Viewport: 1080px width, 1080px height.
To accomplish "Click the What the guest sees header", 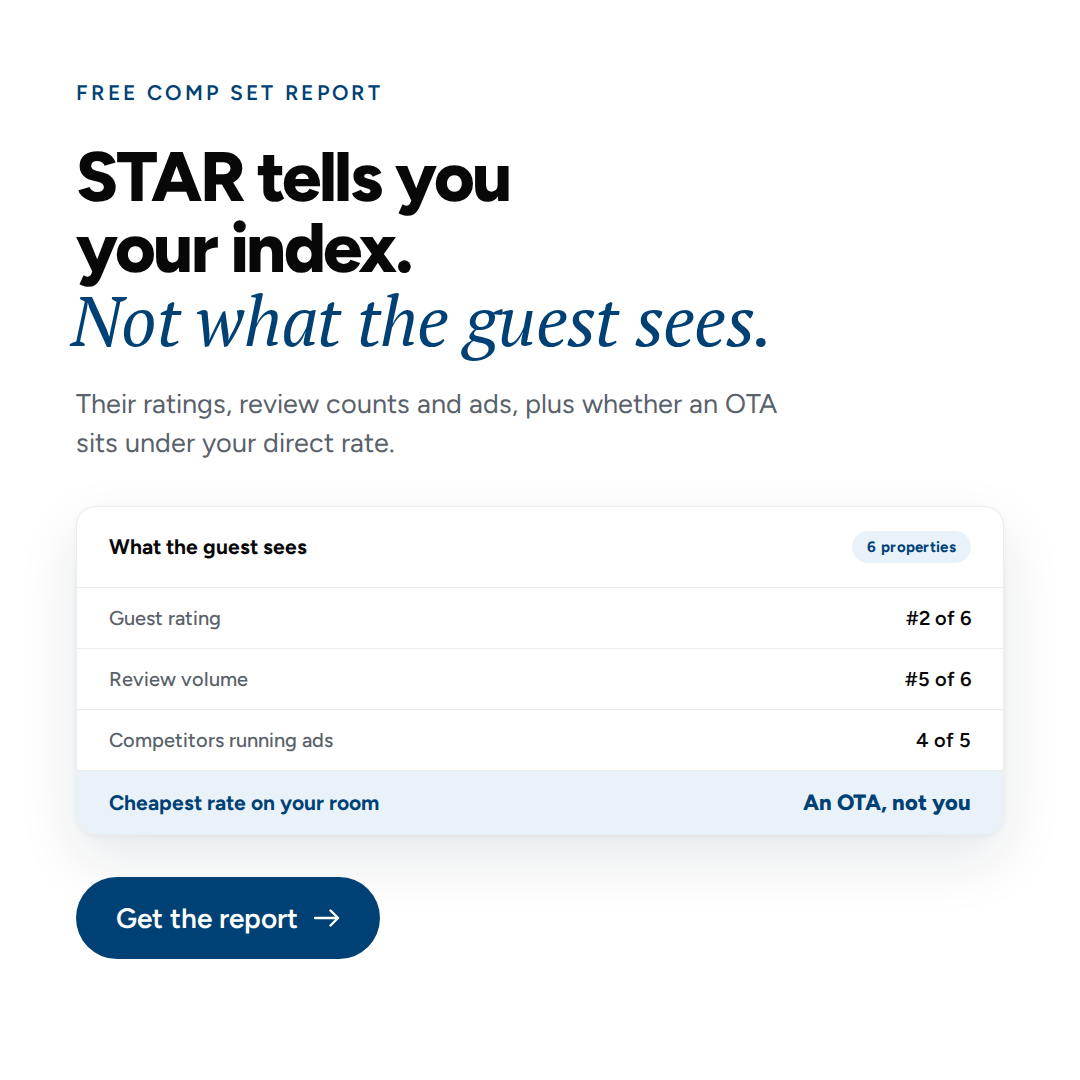I will [x=208, y=547].
